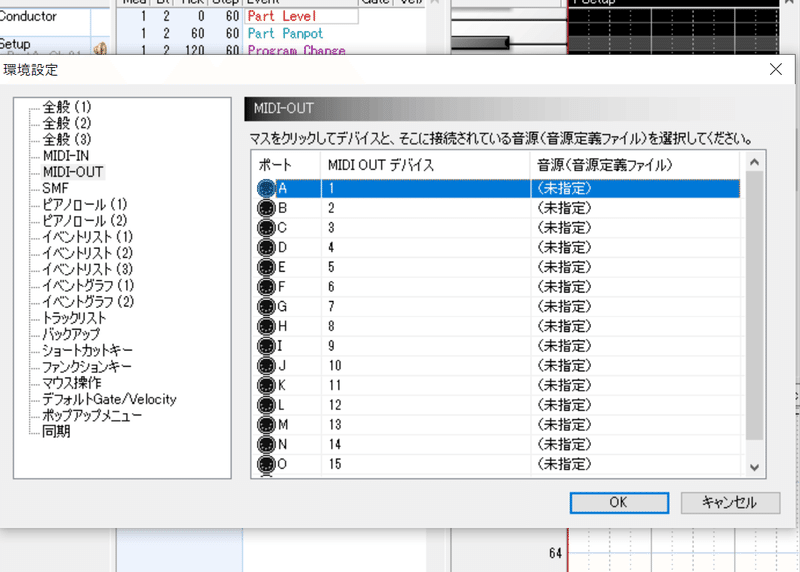This screenshot has width=800, height=572.
Task: Click scroll down arrow of port list
Action: 754,467
